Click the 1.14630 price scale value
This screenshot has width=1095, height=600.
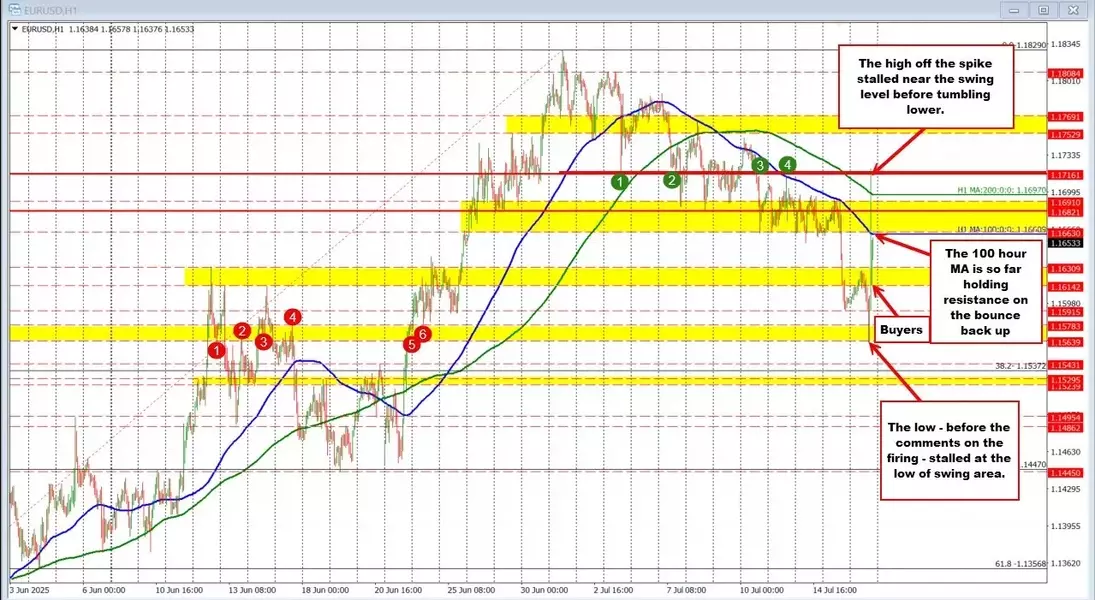(1066, 452)
